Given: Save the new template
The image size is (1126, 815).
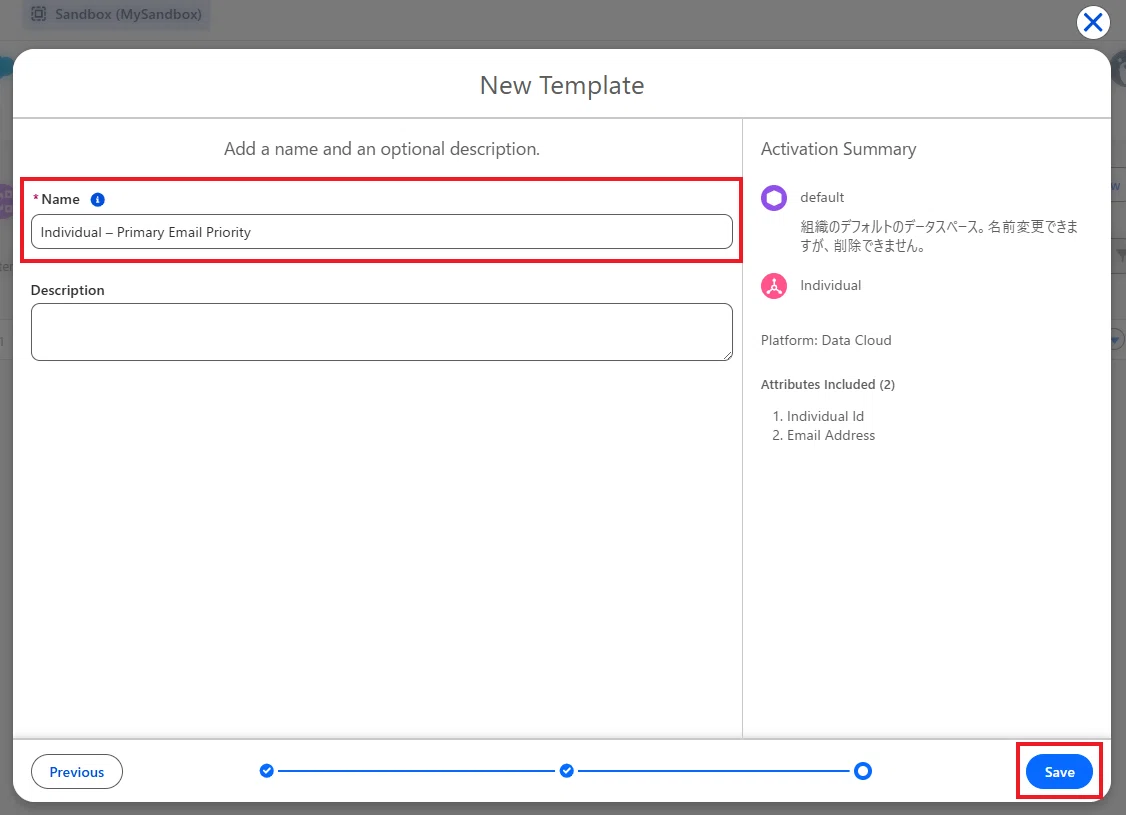Looking at the screenshot, I should pos(1058,772).
